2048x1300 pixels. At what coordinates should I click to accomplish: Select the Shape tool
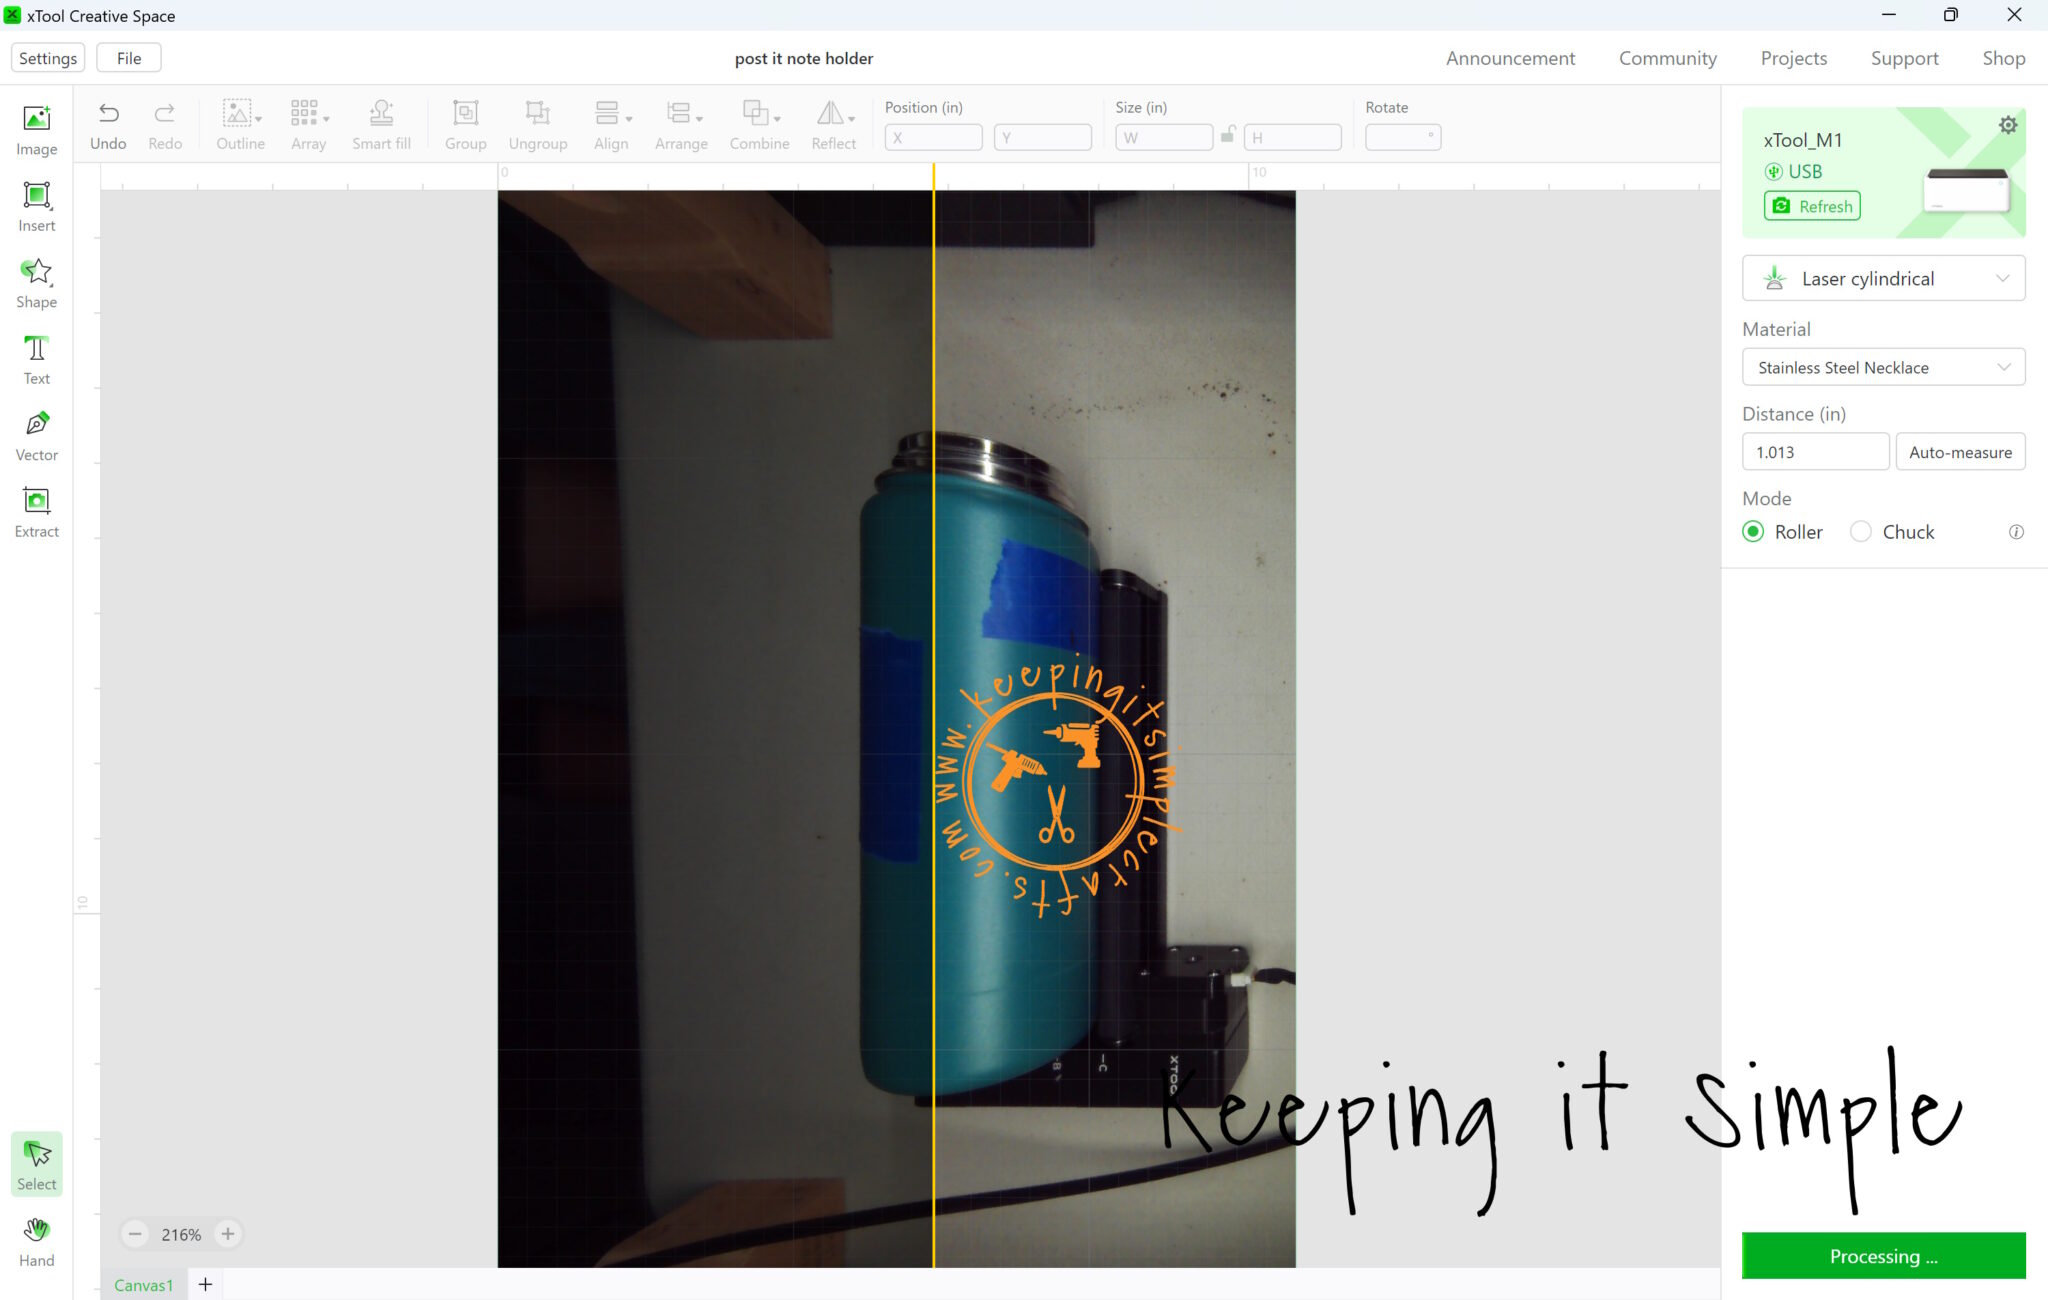pos(37,283)
